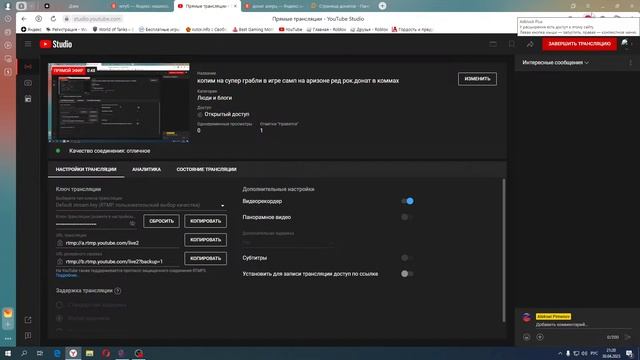
Task: Go back with the browser back arrow
Action: pyautogui.click(x=24, y=19)
